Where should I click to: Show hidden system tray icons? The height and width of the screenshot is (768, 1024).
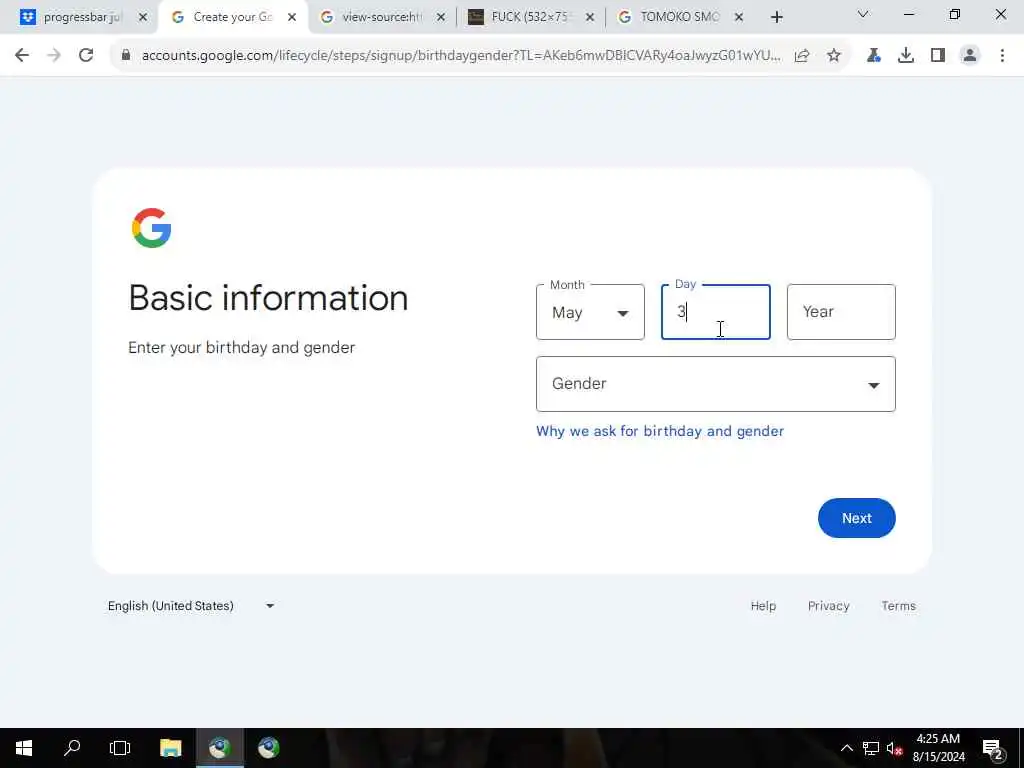(x=846, y=748)
